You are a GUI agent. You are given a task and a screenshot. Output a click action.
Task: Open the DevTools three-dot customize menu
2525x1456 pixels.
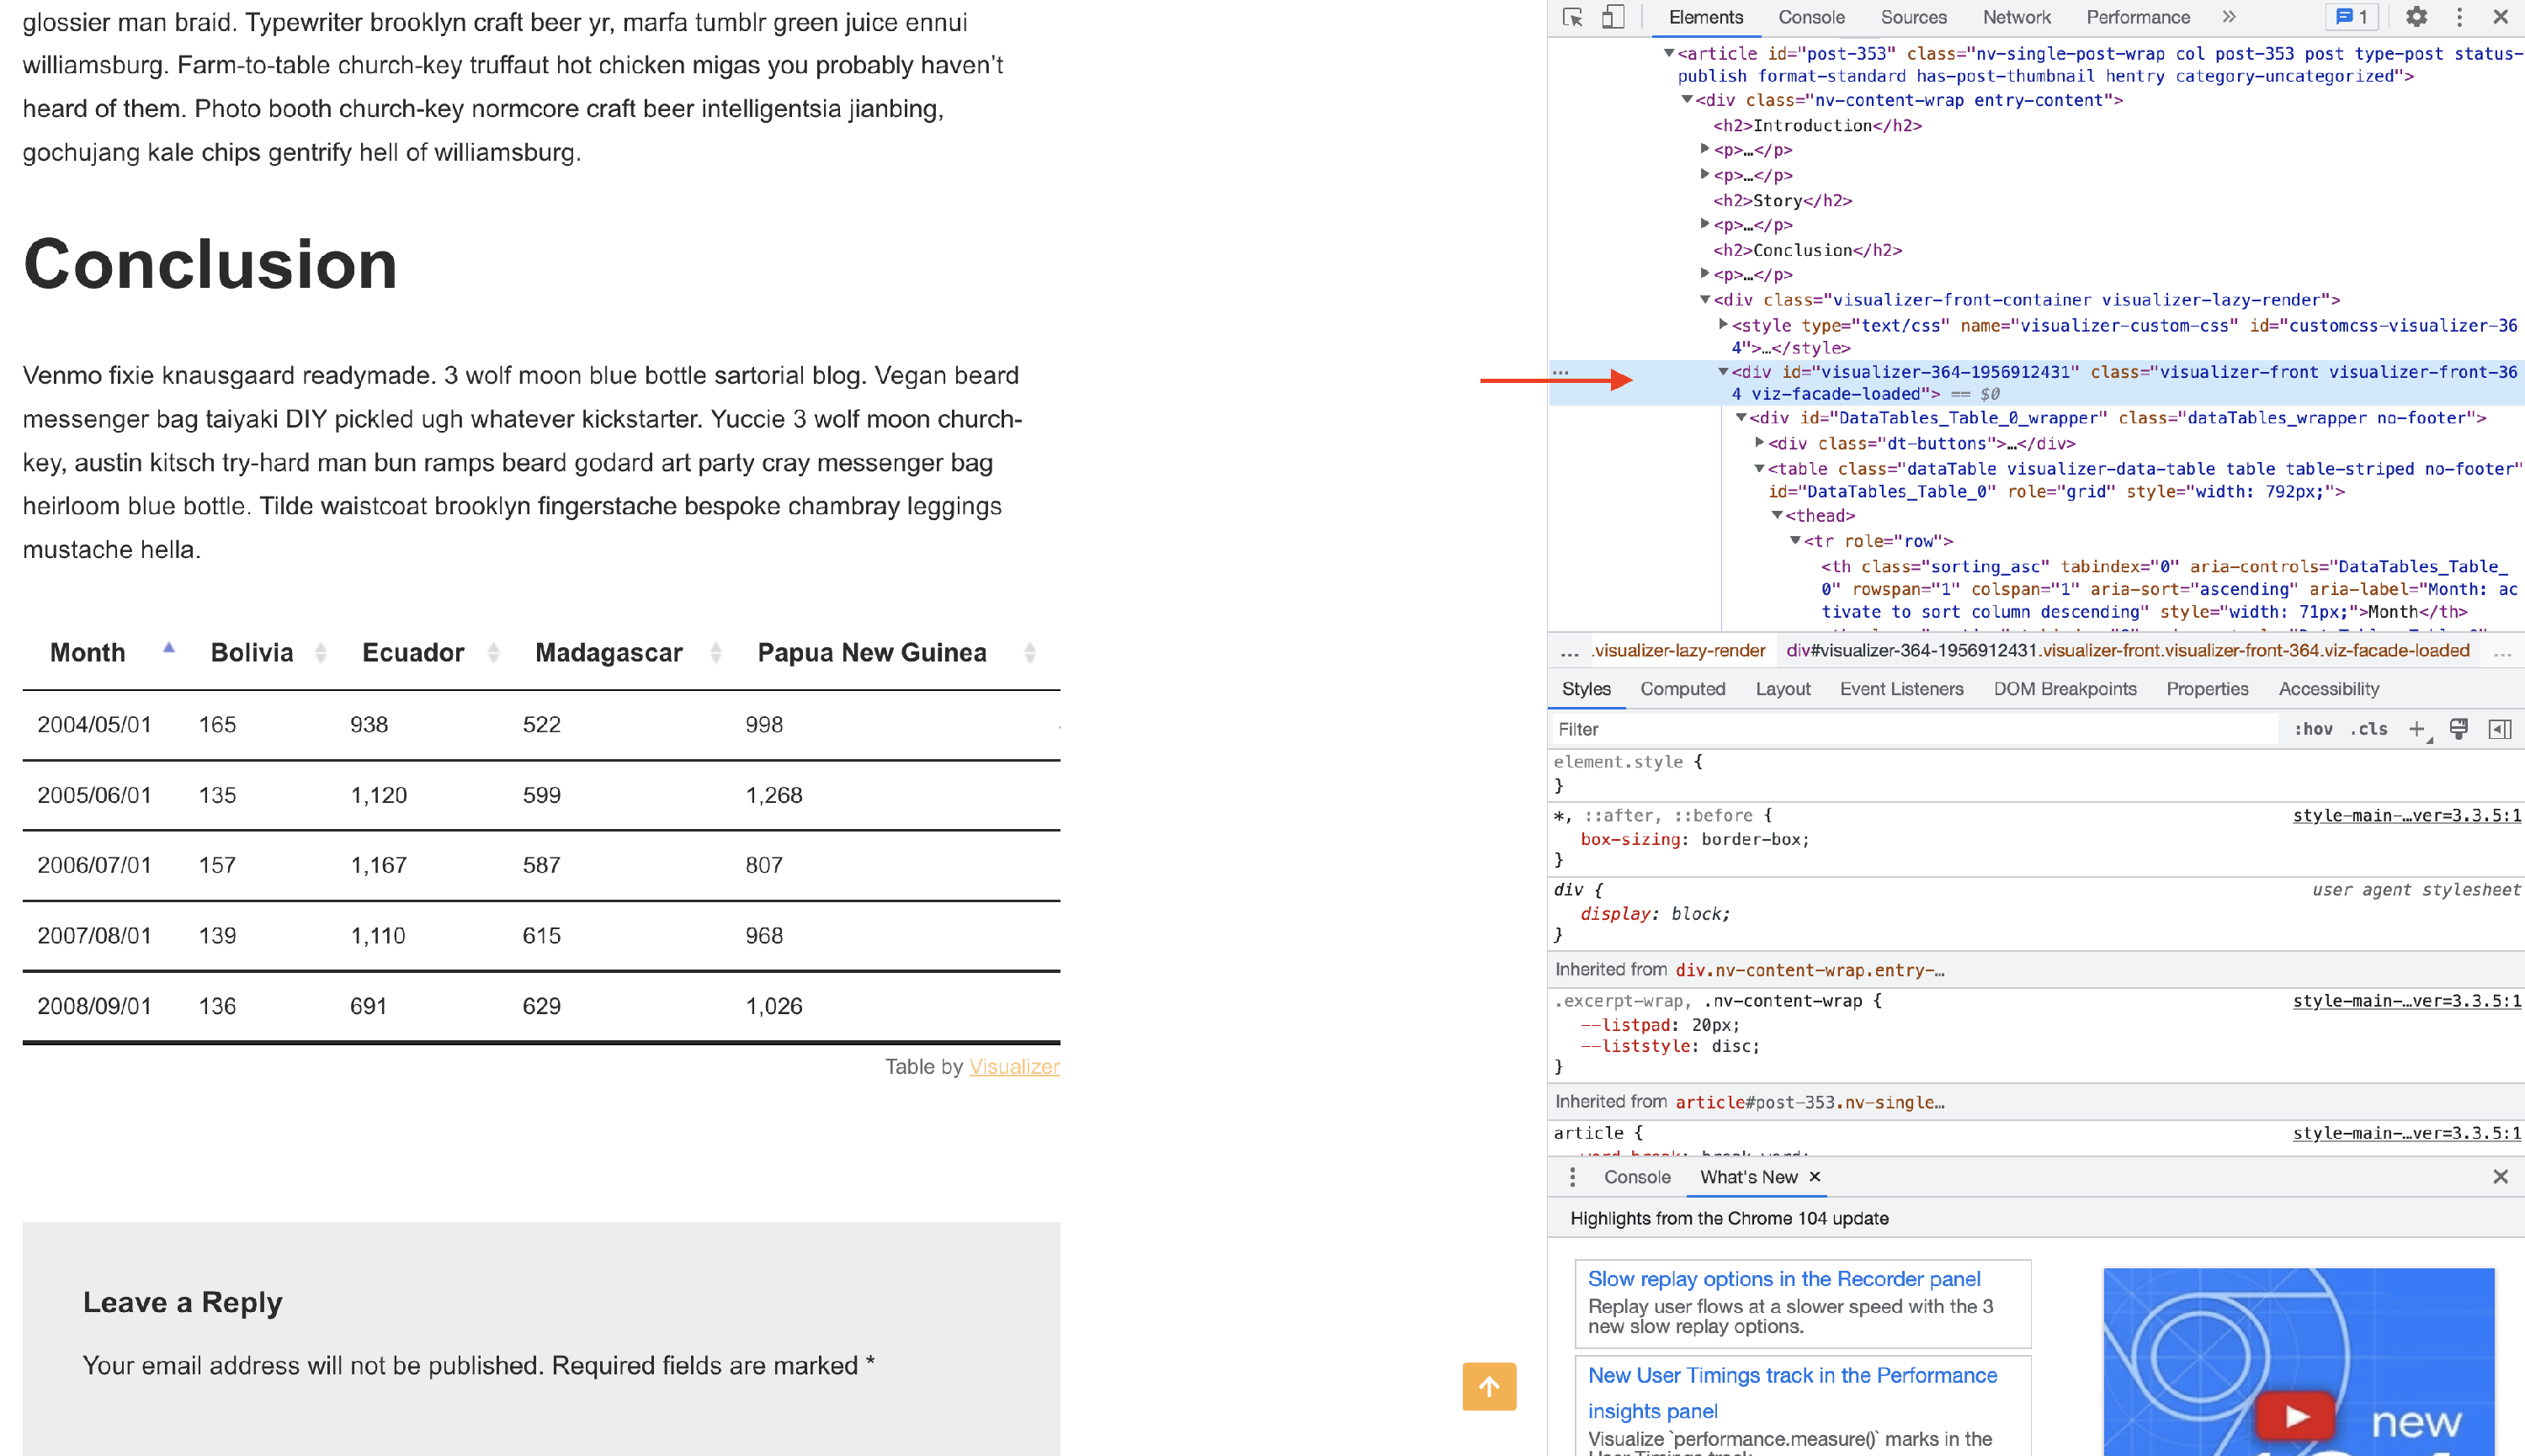click(x=2459, y=17)
